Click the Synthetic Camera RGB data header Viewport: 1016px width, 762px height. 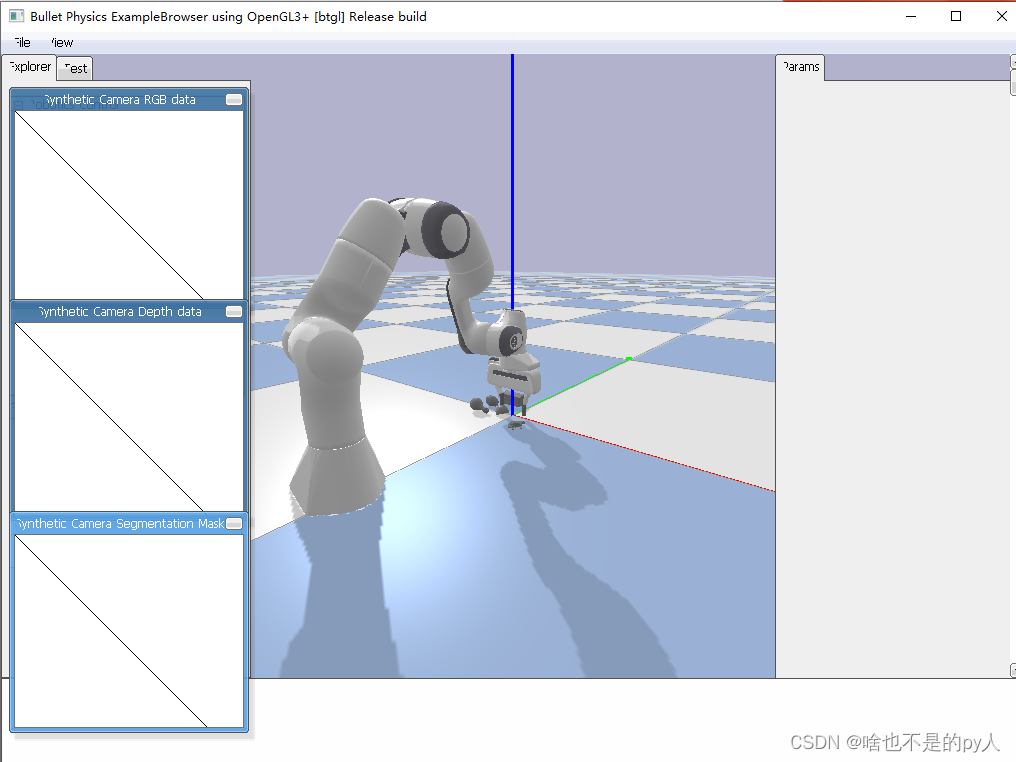click(120, 99)
